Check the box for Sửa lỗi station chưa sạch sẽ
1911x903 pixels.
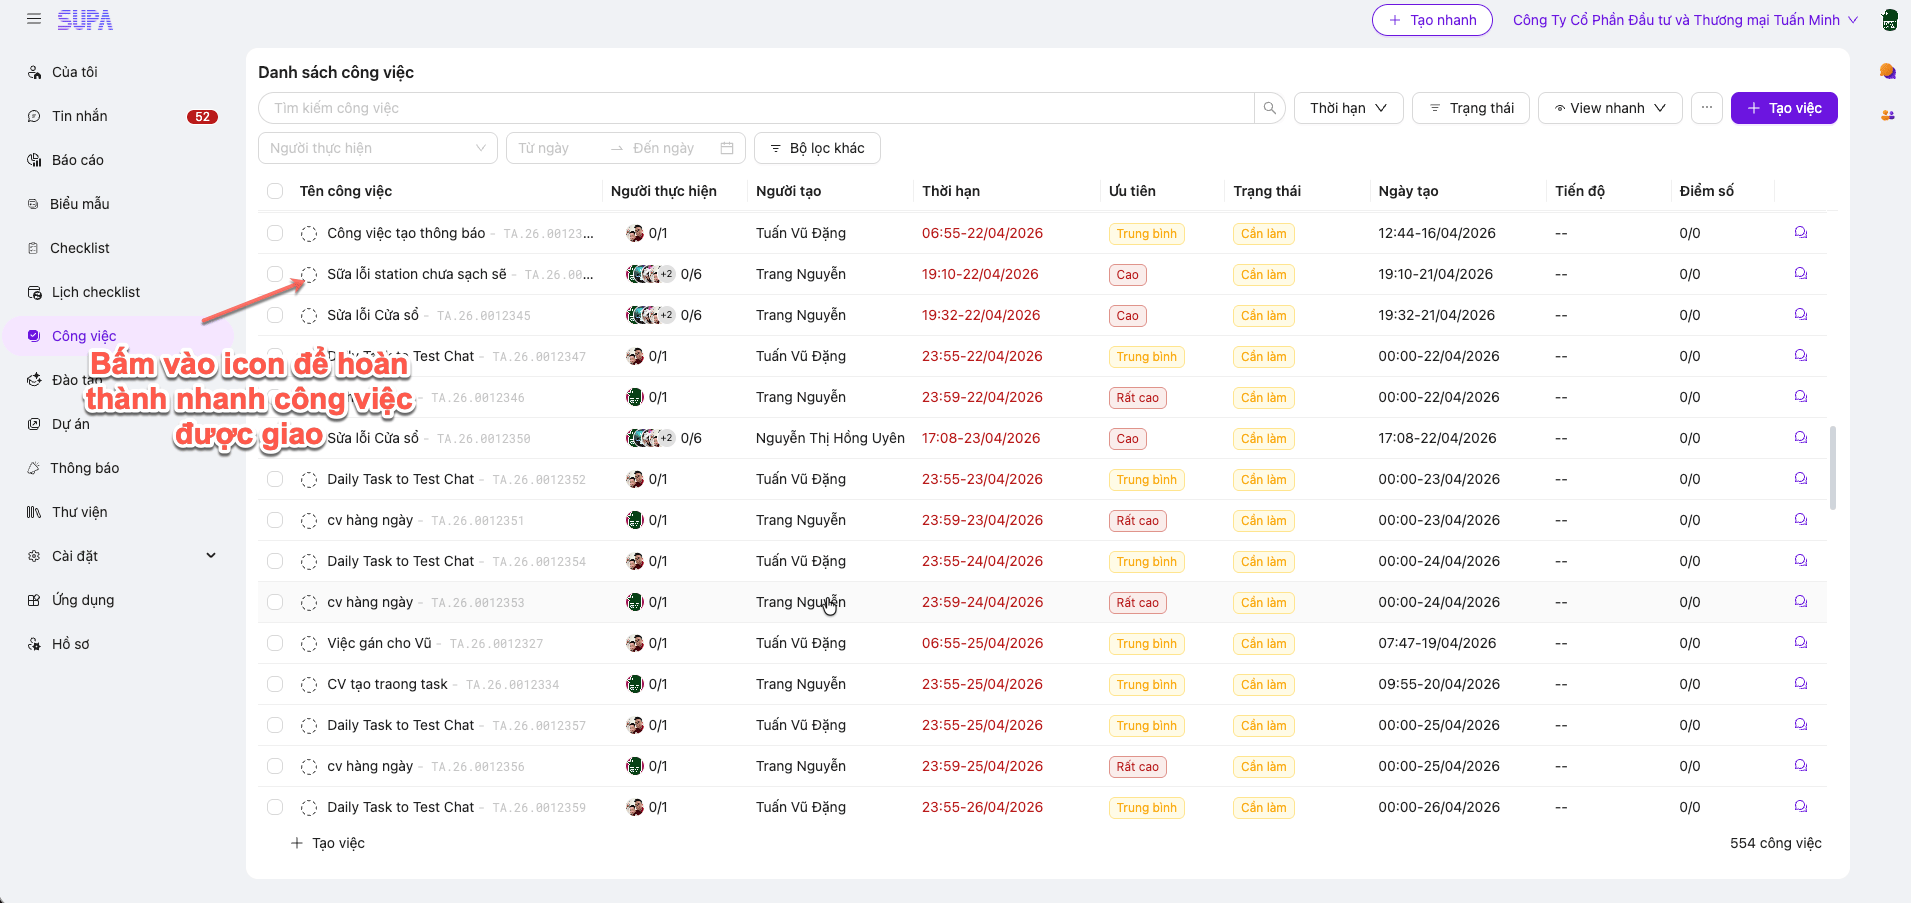pos(275,274)
